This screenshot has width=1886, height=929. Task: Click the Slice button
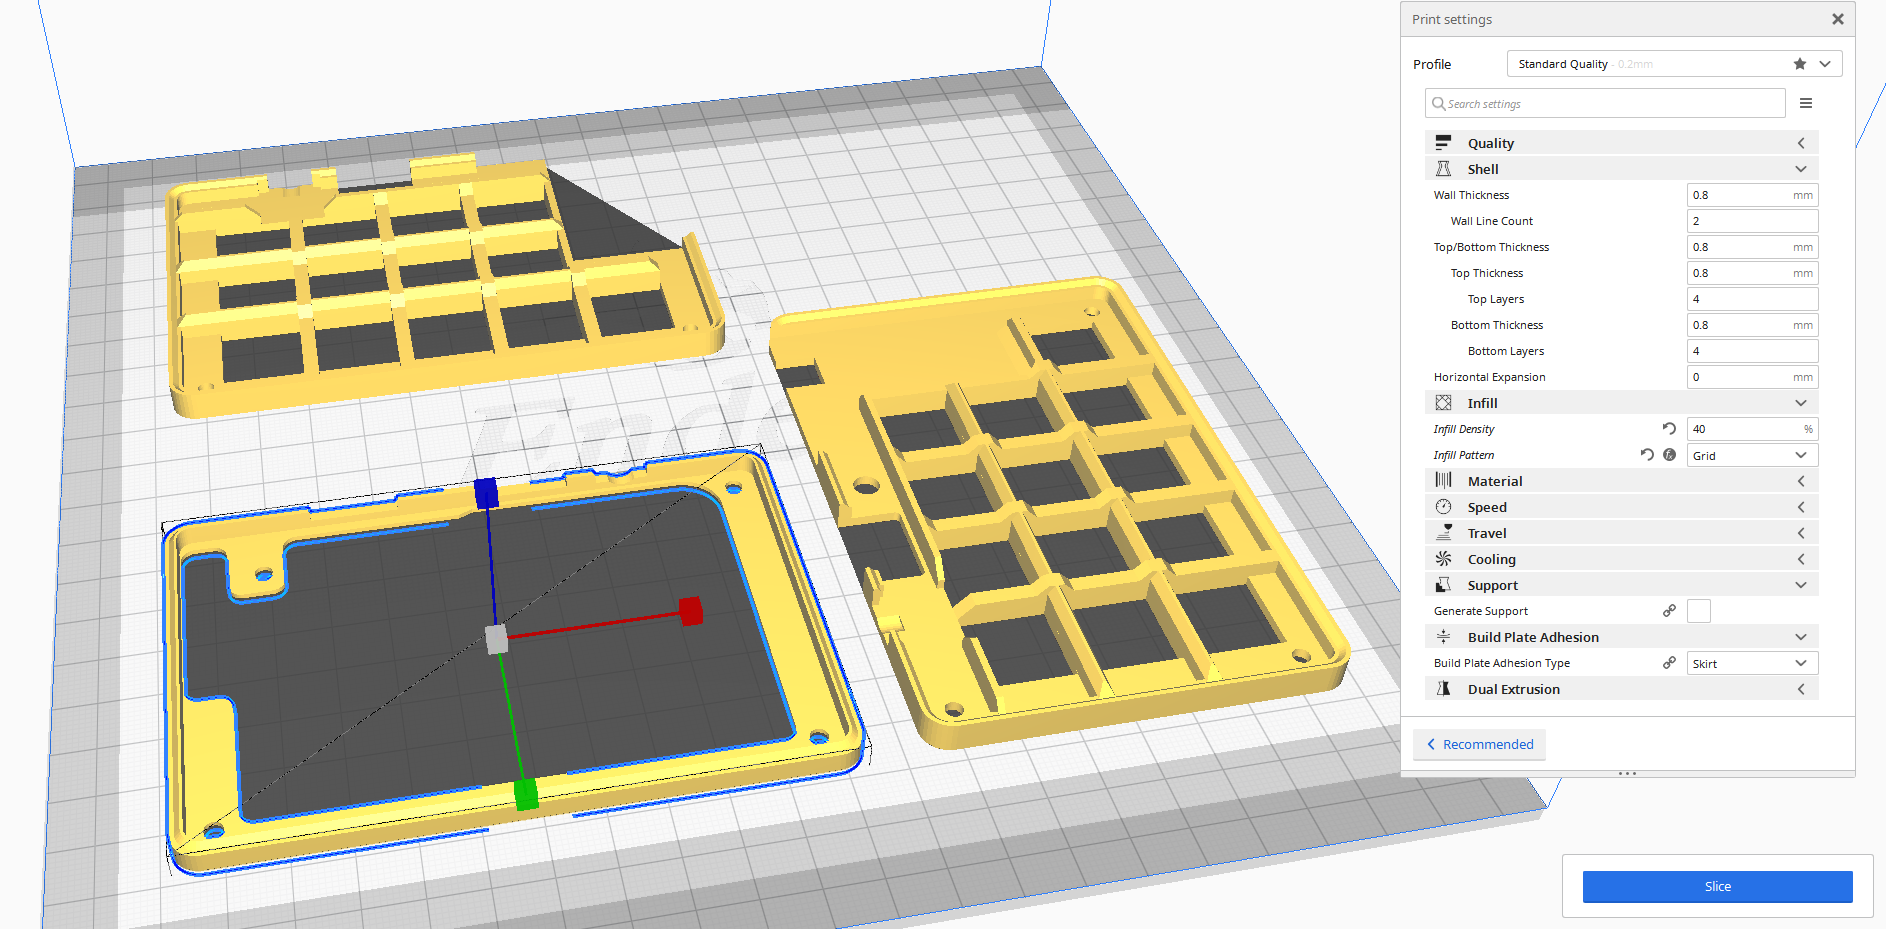click(1717, 886)
